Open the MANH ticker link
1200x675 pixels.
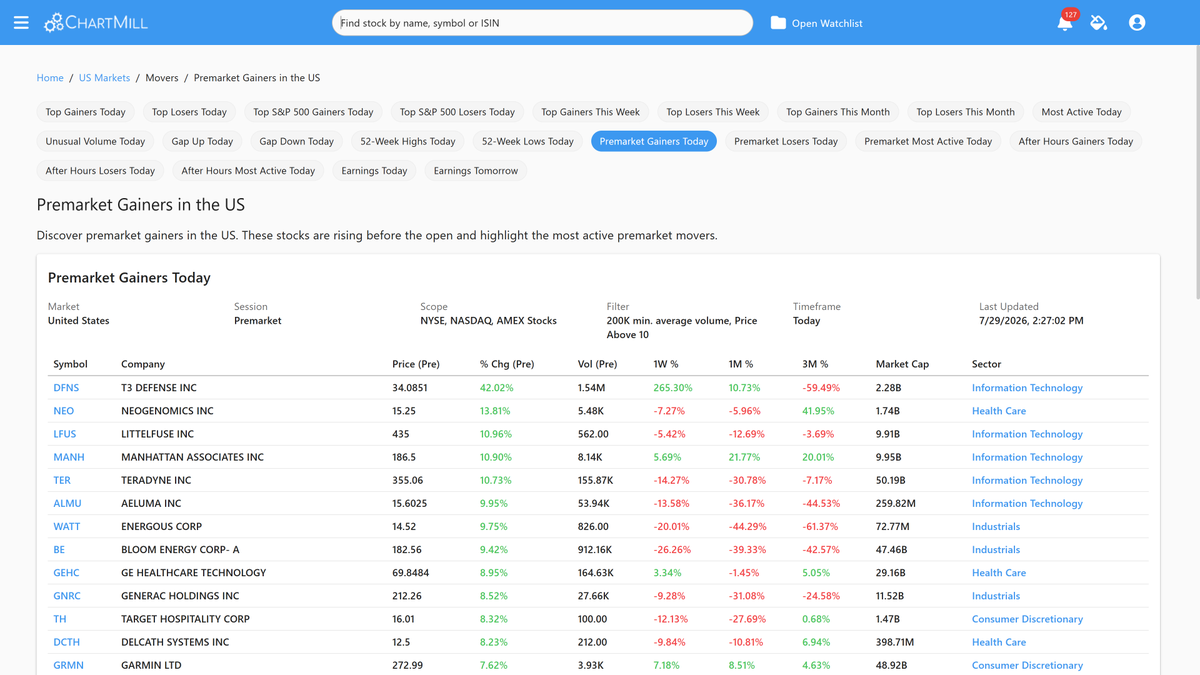(x=69, y=457)
